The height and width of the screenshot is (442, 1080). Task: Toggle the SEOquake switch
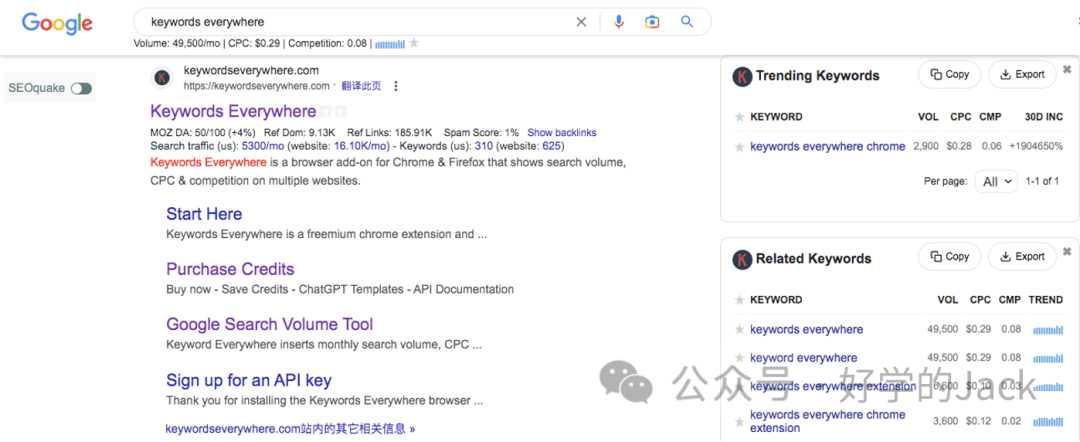(81, 88)
